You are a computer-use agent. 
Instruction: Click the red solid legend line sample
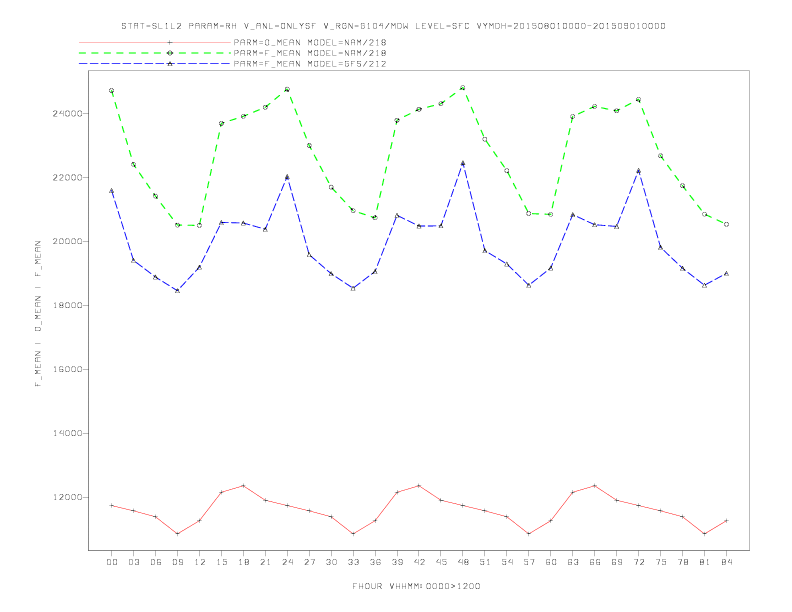coord(155,42)
